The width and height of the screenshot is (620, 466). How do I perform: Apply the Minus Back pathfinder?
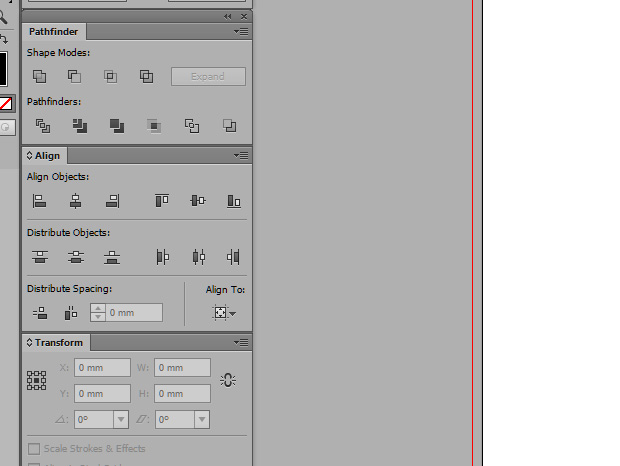(x=229, y=126)
